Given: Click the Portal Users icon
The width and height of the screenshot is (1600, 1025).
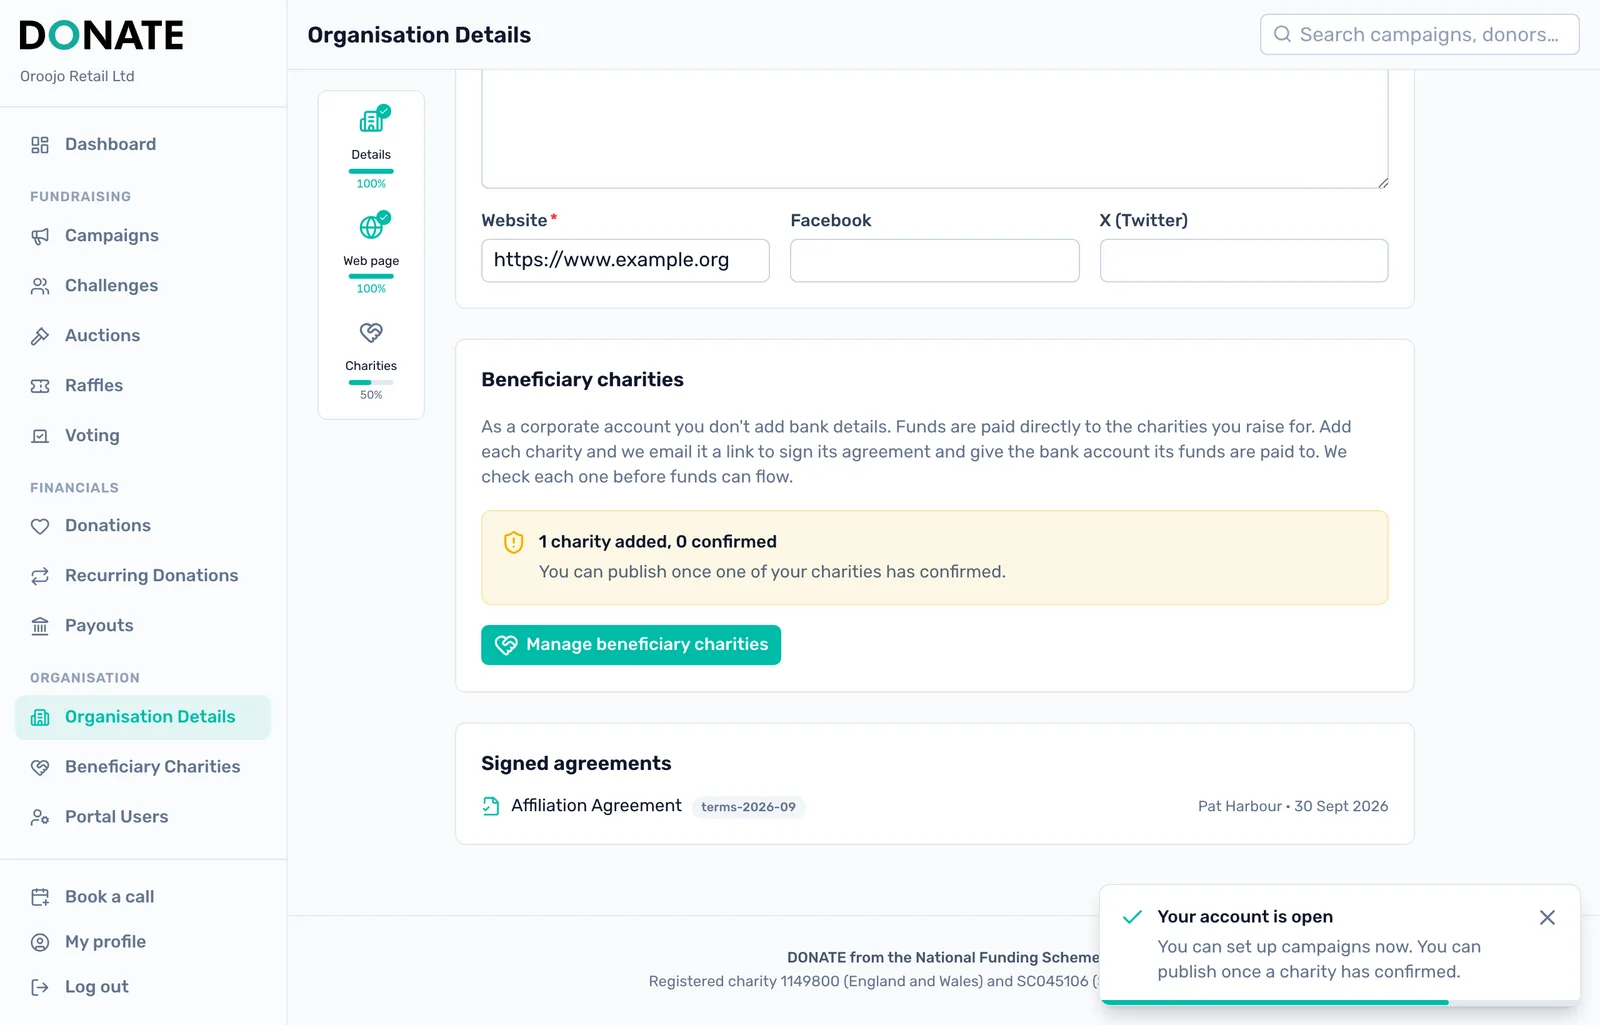Looking at the screenshot, I should 40,817.
